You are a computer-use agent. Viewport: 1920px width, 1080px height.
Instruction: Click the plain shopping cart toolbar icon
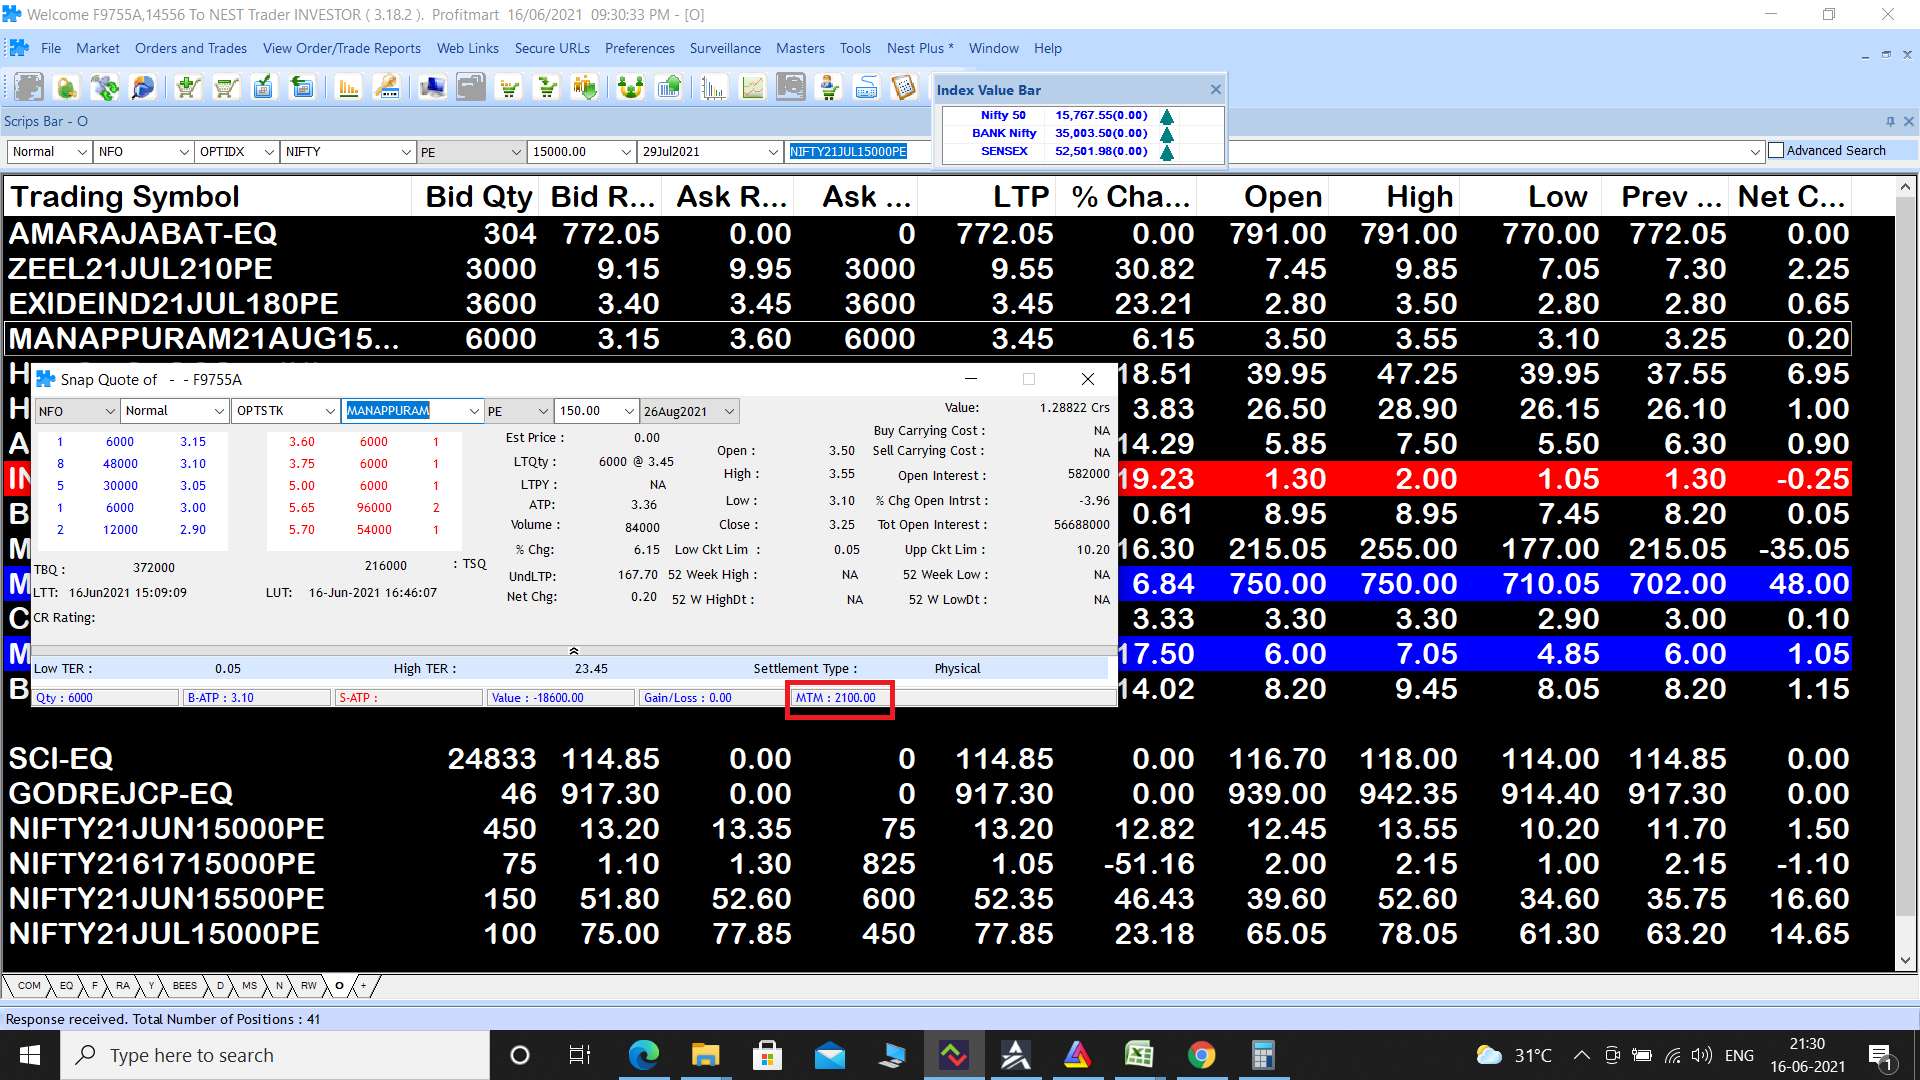(x=225, y=88)
